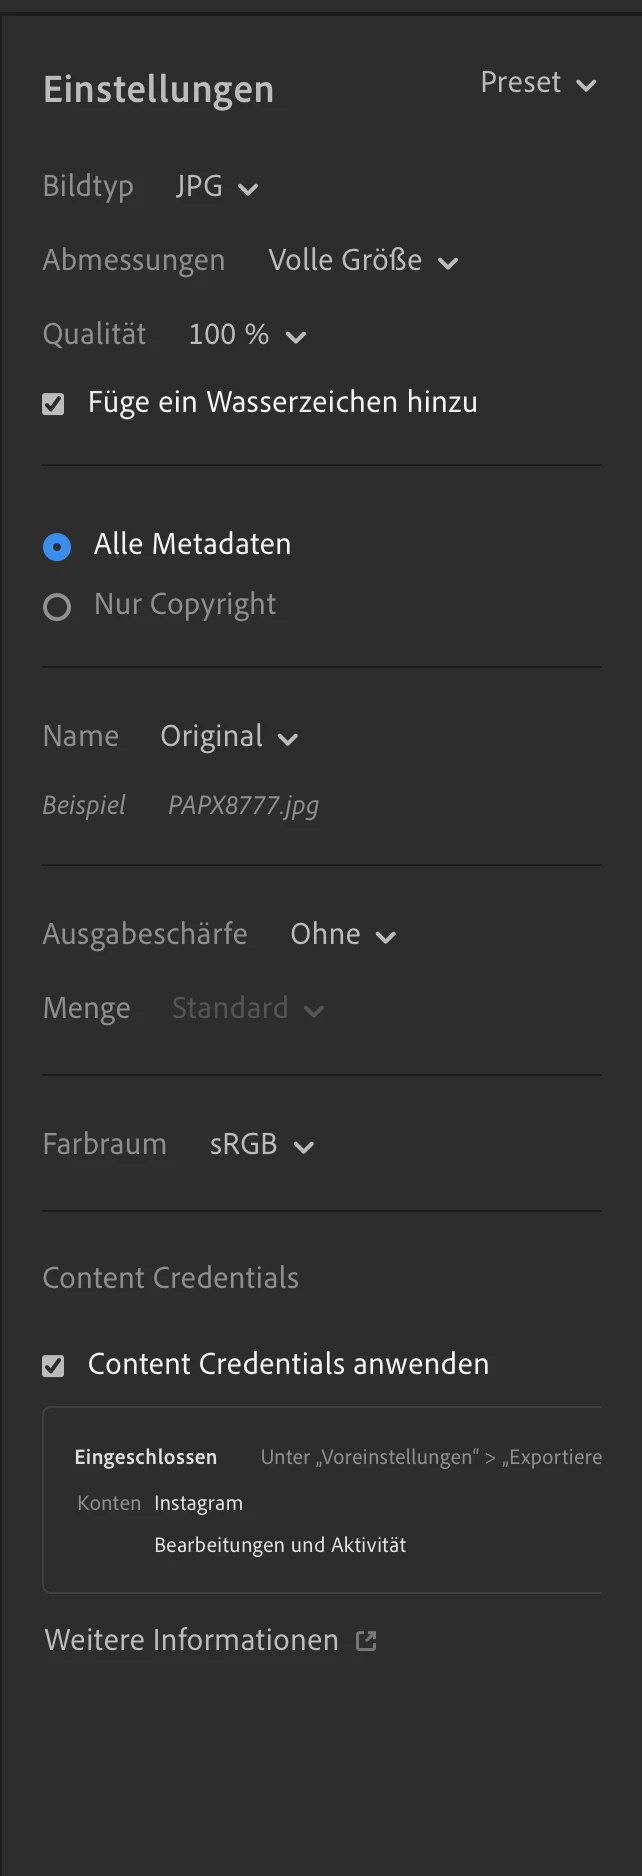Uncheck Content Credentials anwenden
The width and height of the screenshot is (642, 1876).
(x=53, y=1366)
